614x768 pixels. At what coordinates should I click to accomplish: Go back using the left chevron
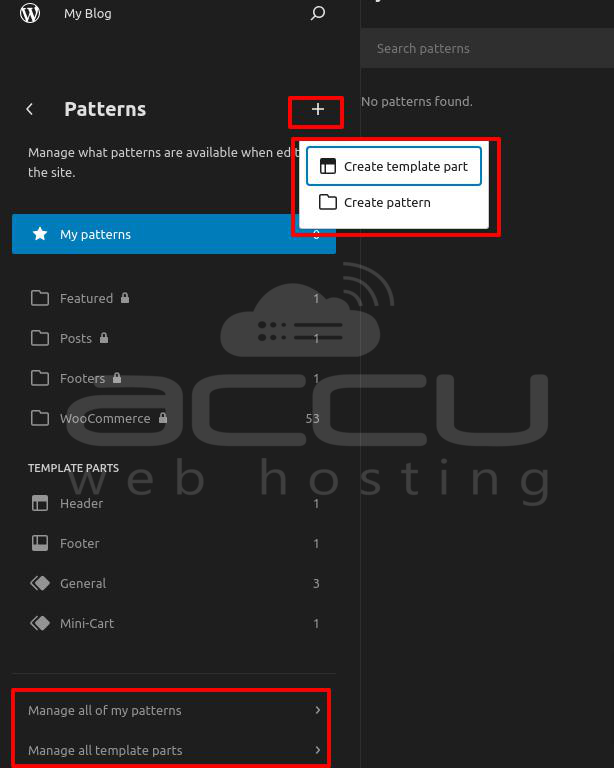point(30,109)
